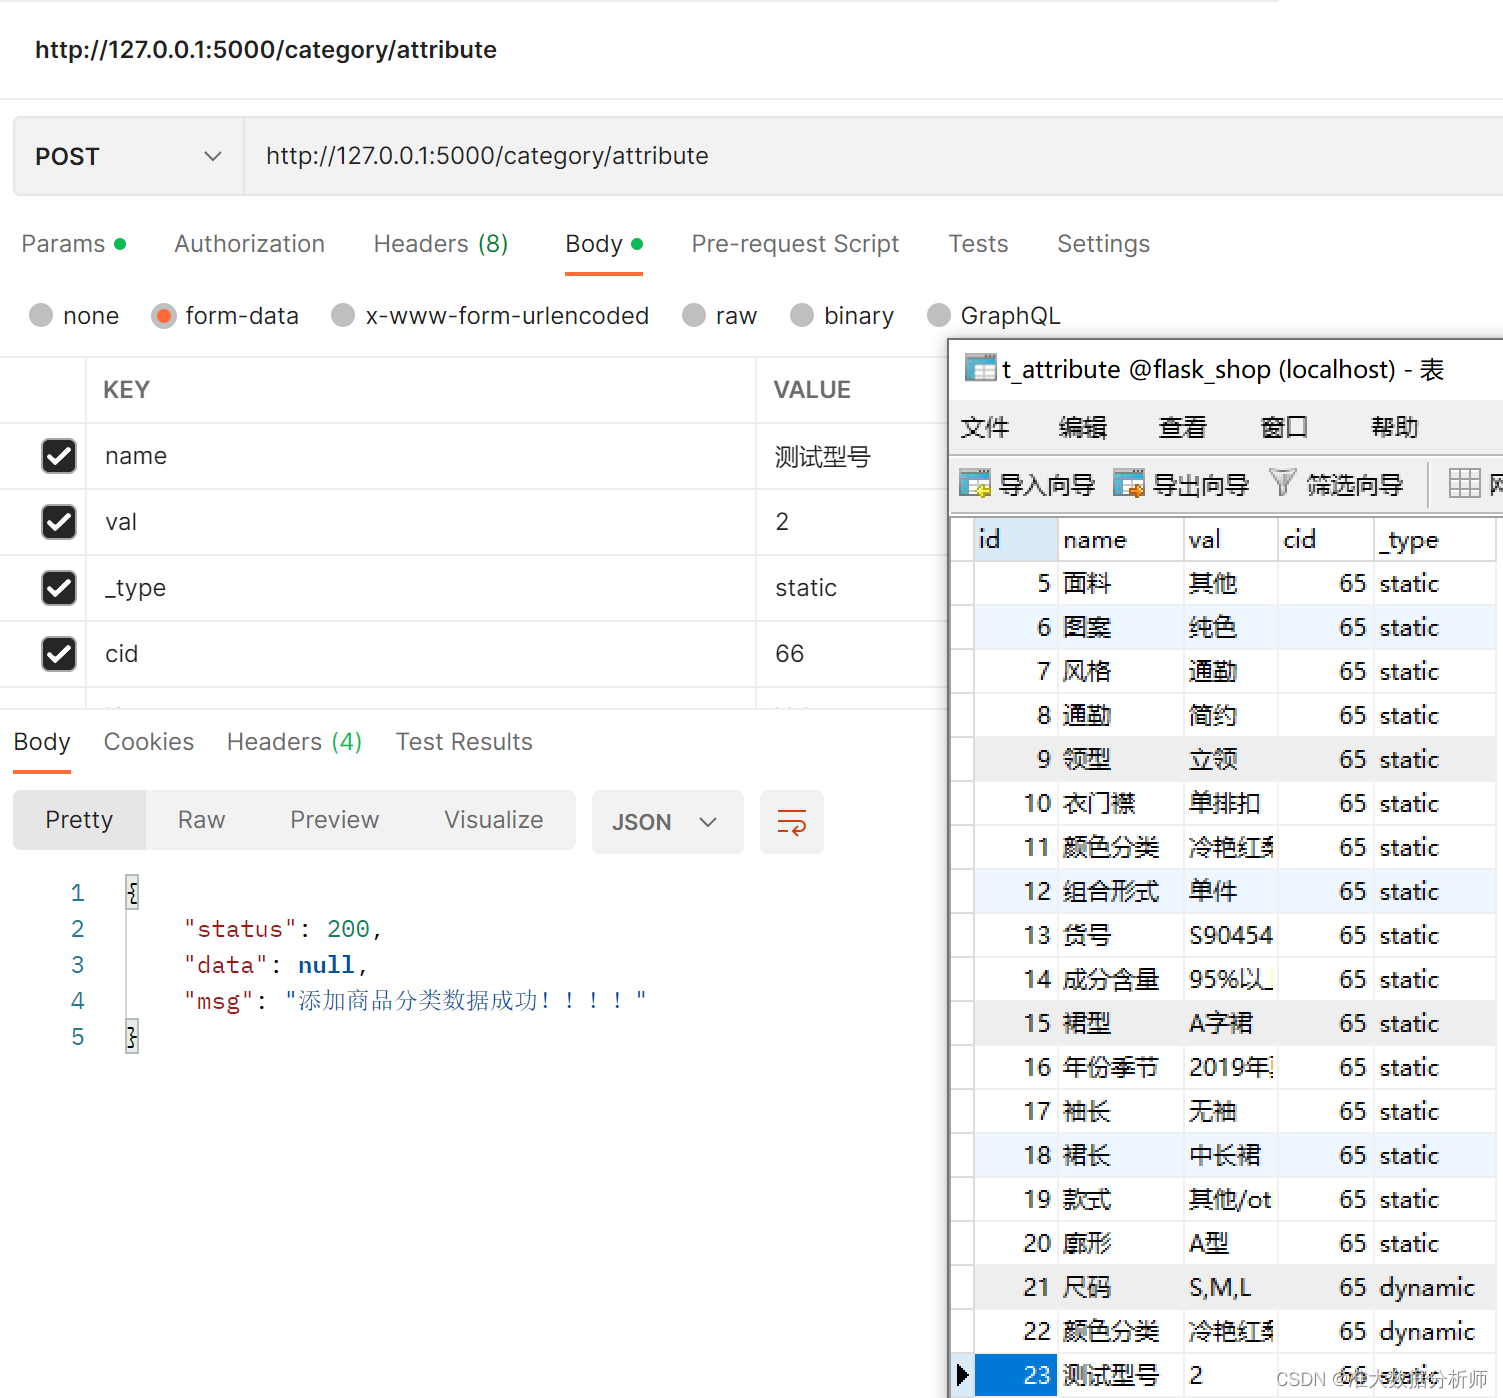This screenshot has height=1398, width=1503.
Task: Select Preview response view
Action: click(x=334, y=820)
